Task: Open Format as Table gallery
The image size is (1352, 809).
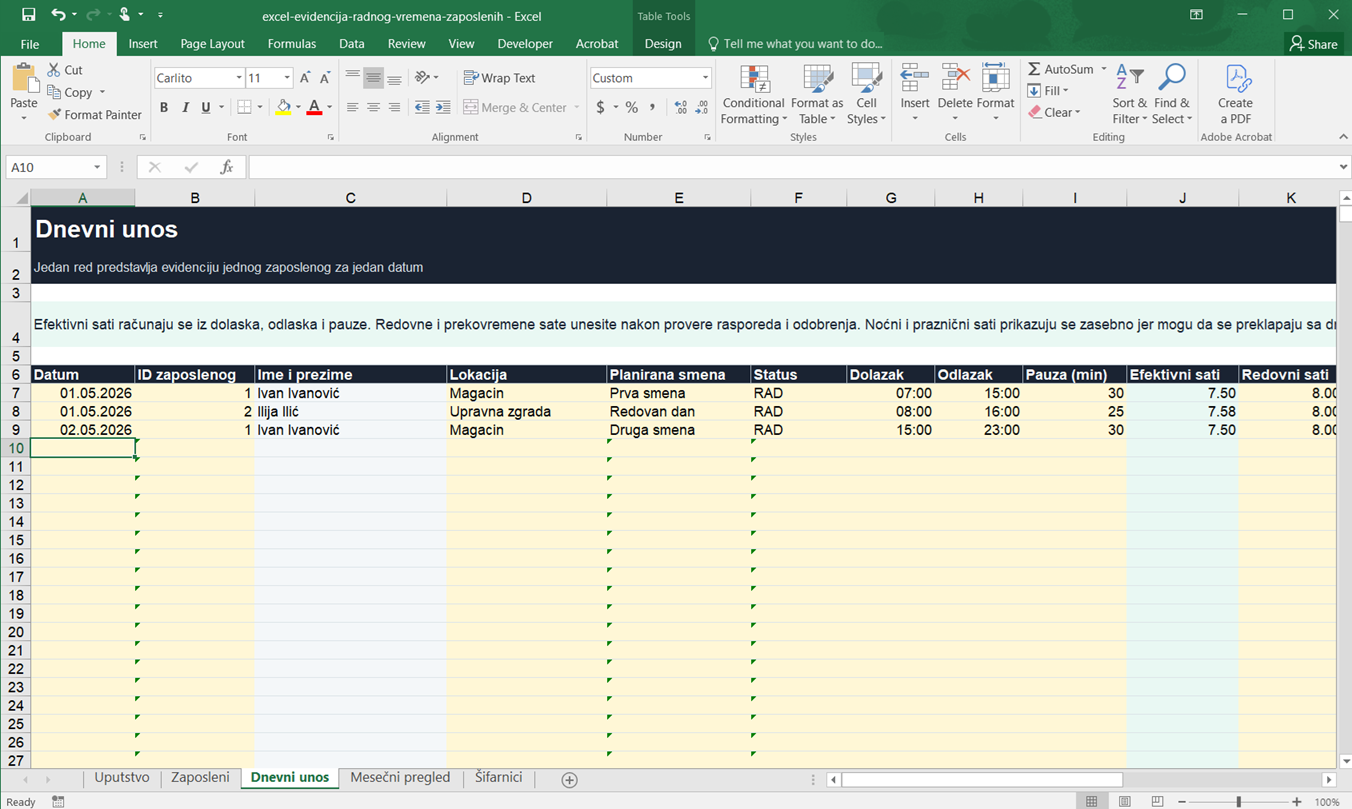Action: 817,95
